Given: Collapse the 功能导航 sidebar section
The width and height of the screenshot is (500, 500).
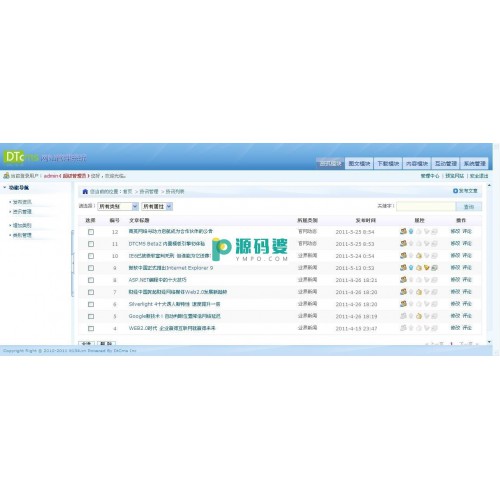Looking at the screenshot, I should pos(5,188).
